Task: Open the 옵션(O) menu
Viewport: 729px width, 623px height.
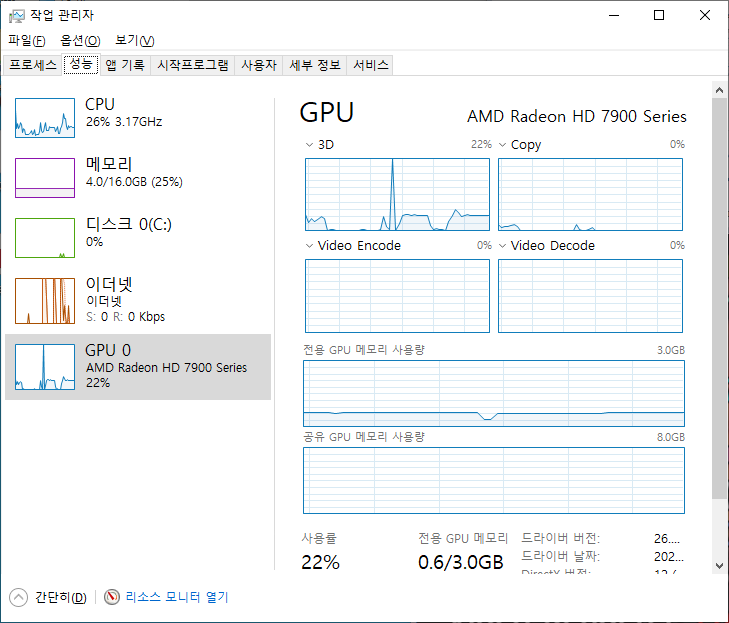Action: 80,41
